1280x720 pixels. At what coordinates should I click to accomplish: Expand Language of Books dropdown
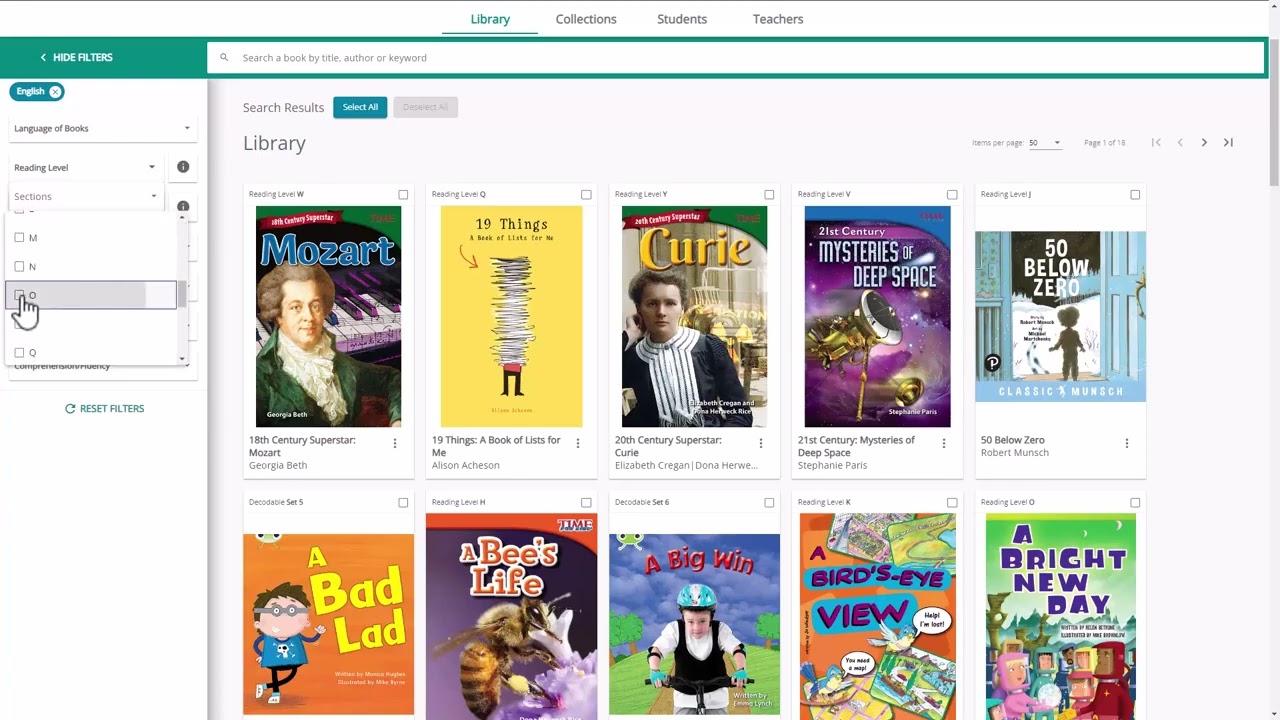pyautogui.click(x=102, y=128)
